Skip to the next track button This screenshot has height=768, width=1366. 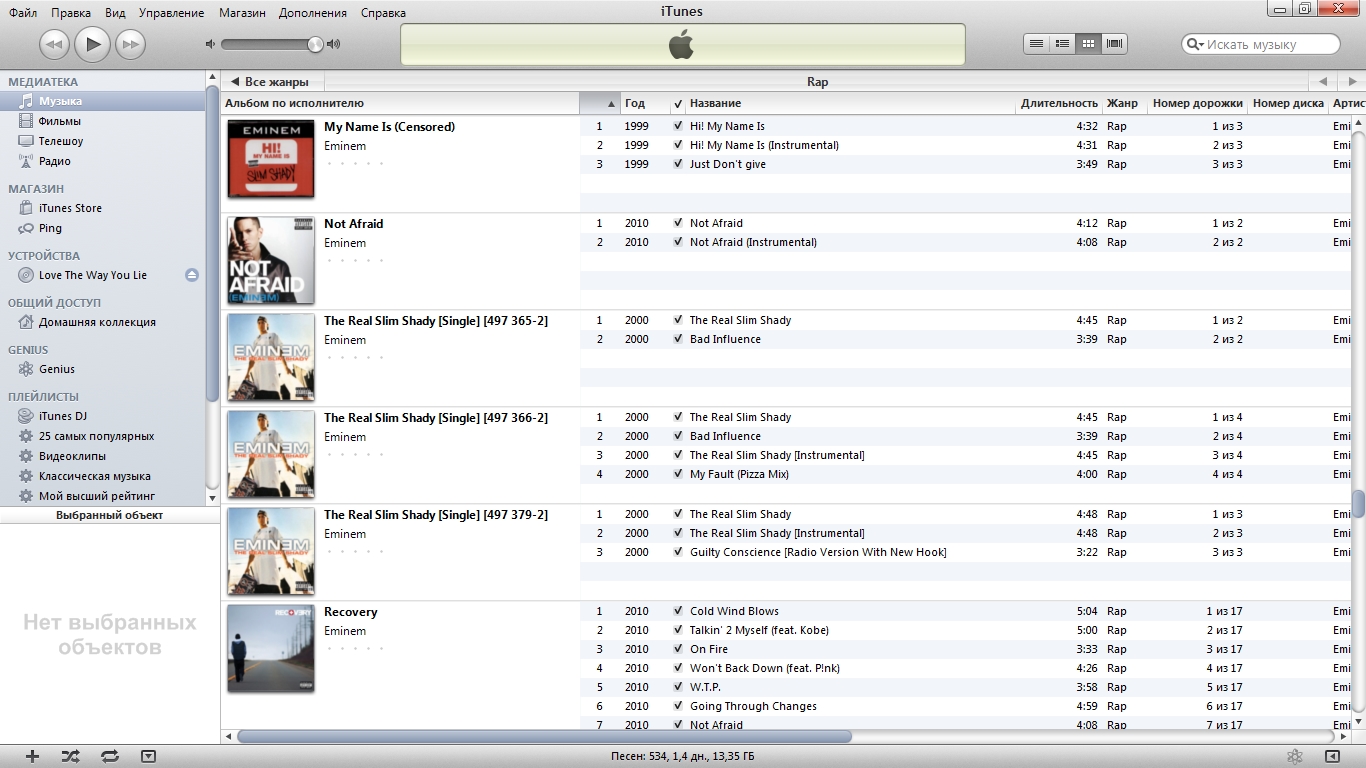click(x=130, y=44)
